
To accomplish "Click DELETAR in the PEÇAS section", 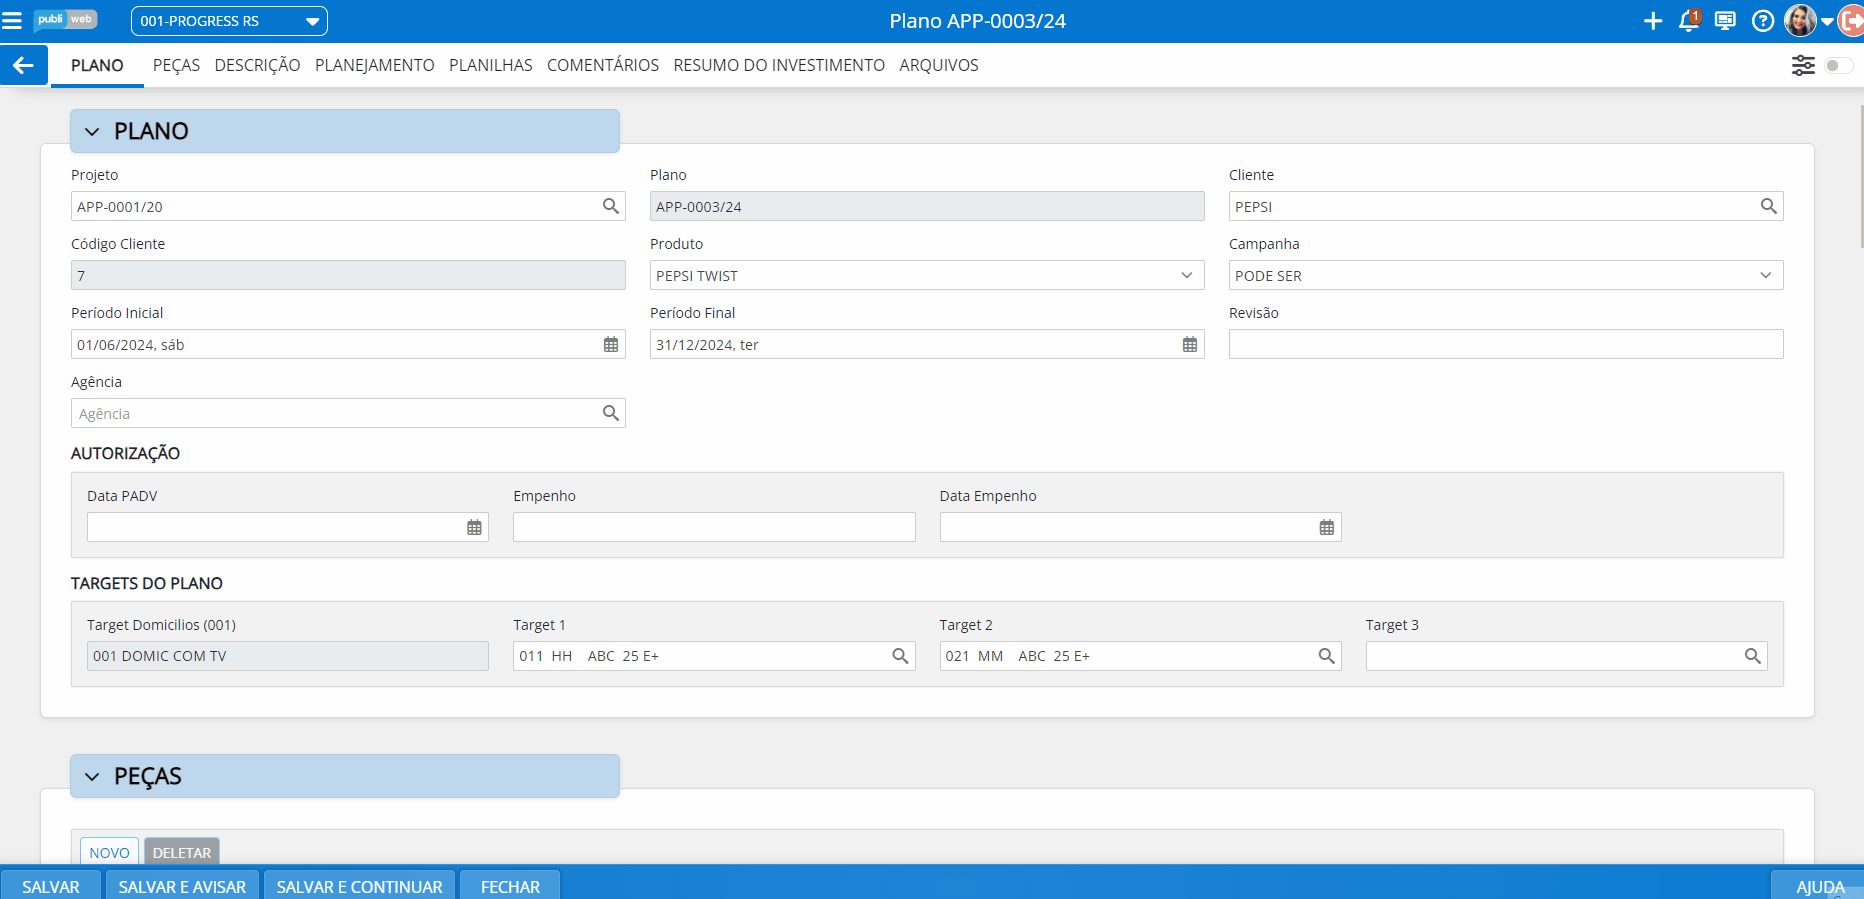I will pyautogui.click(x=182, y=852).
